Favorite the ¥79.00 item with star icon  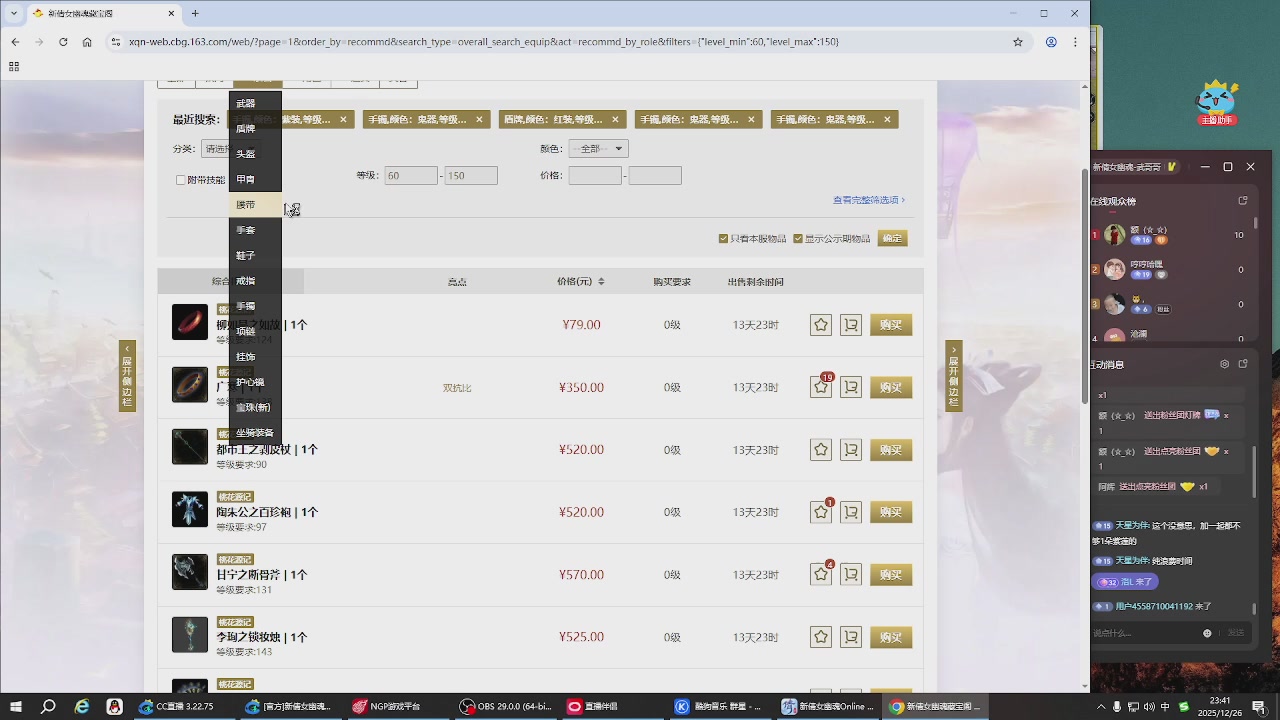coord(821,325)
